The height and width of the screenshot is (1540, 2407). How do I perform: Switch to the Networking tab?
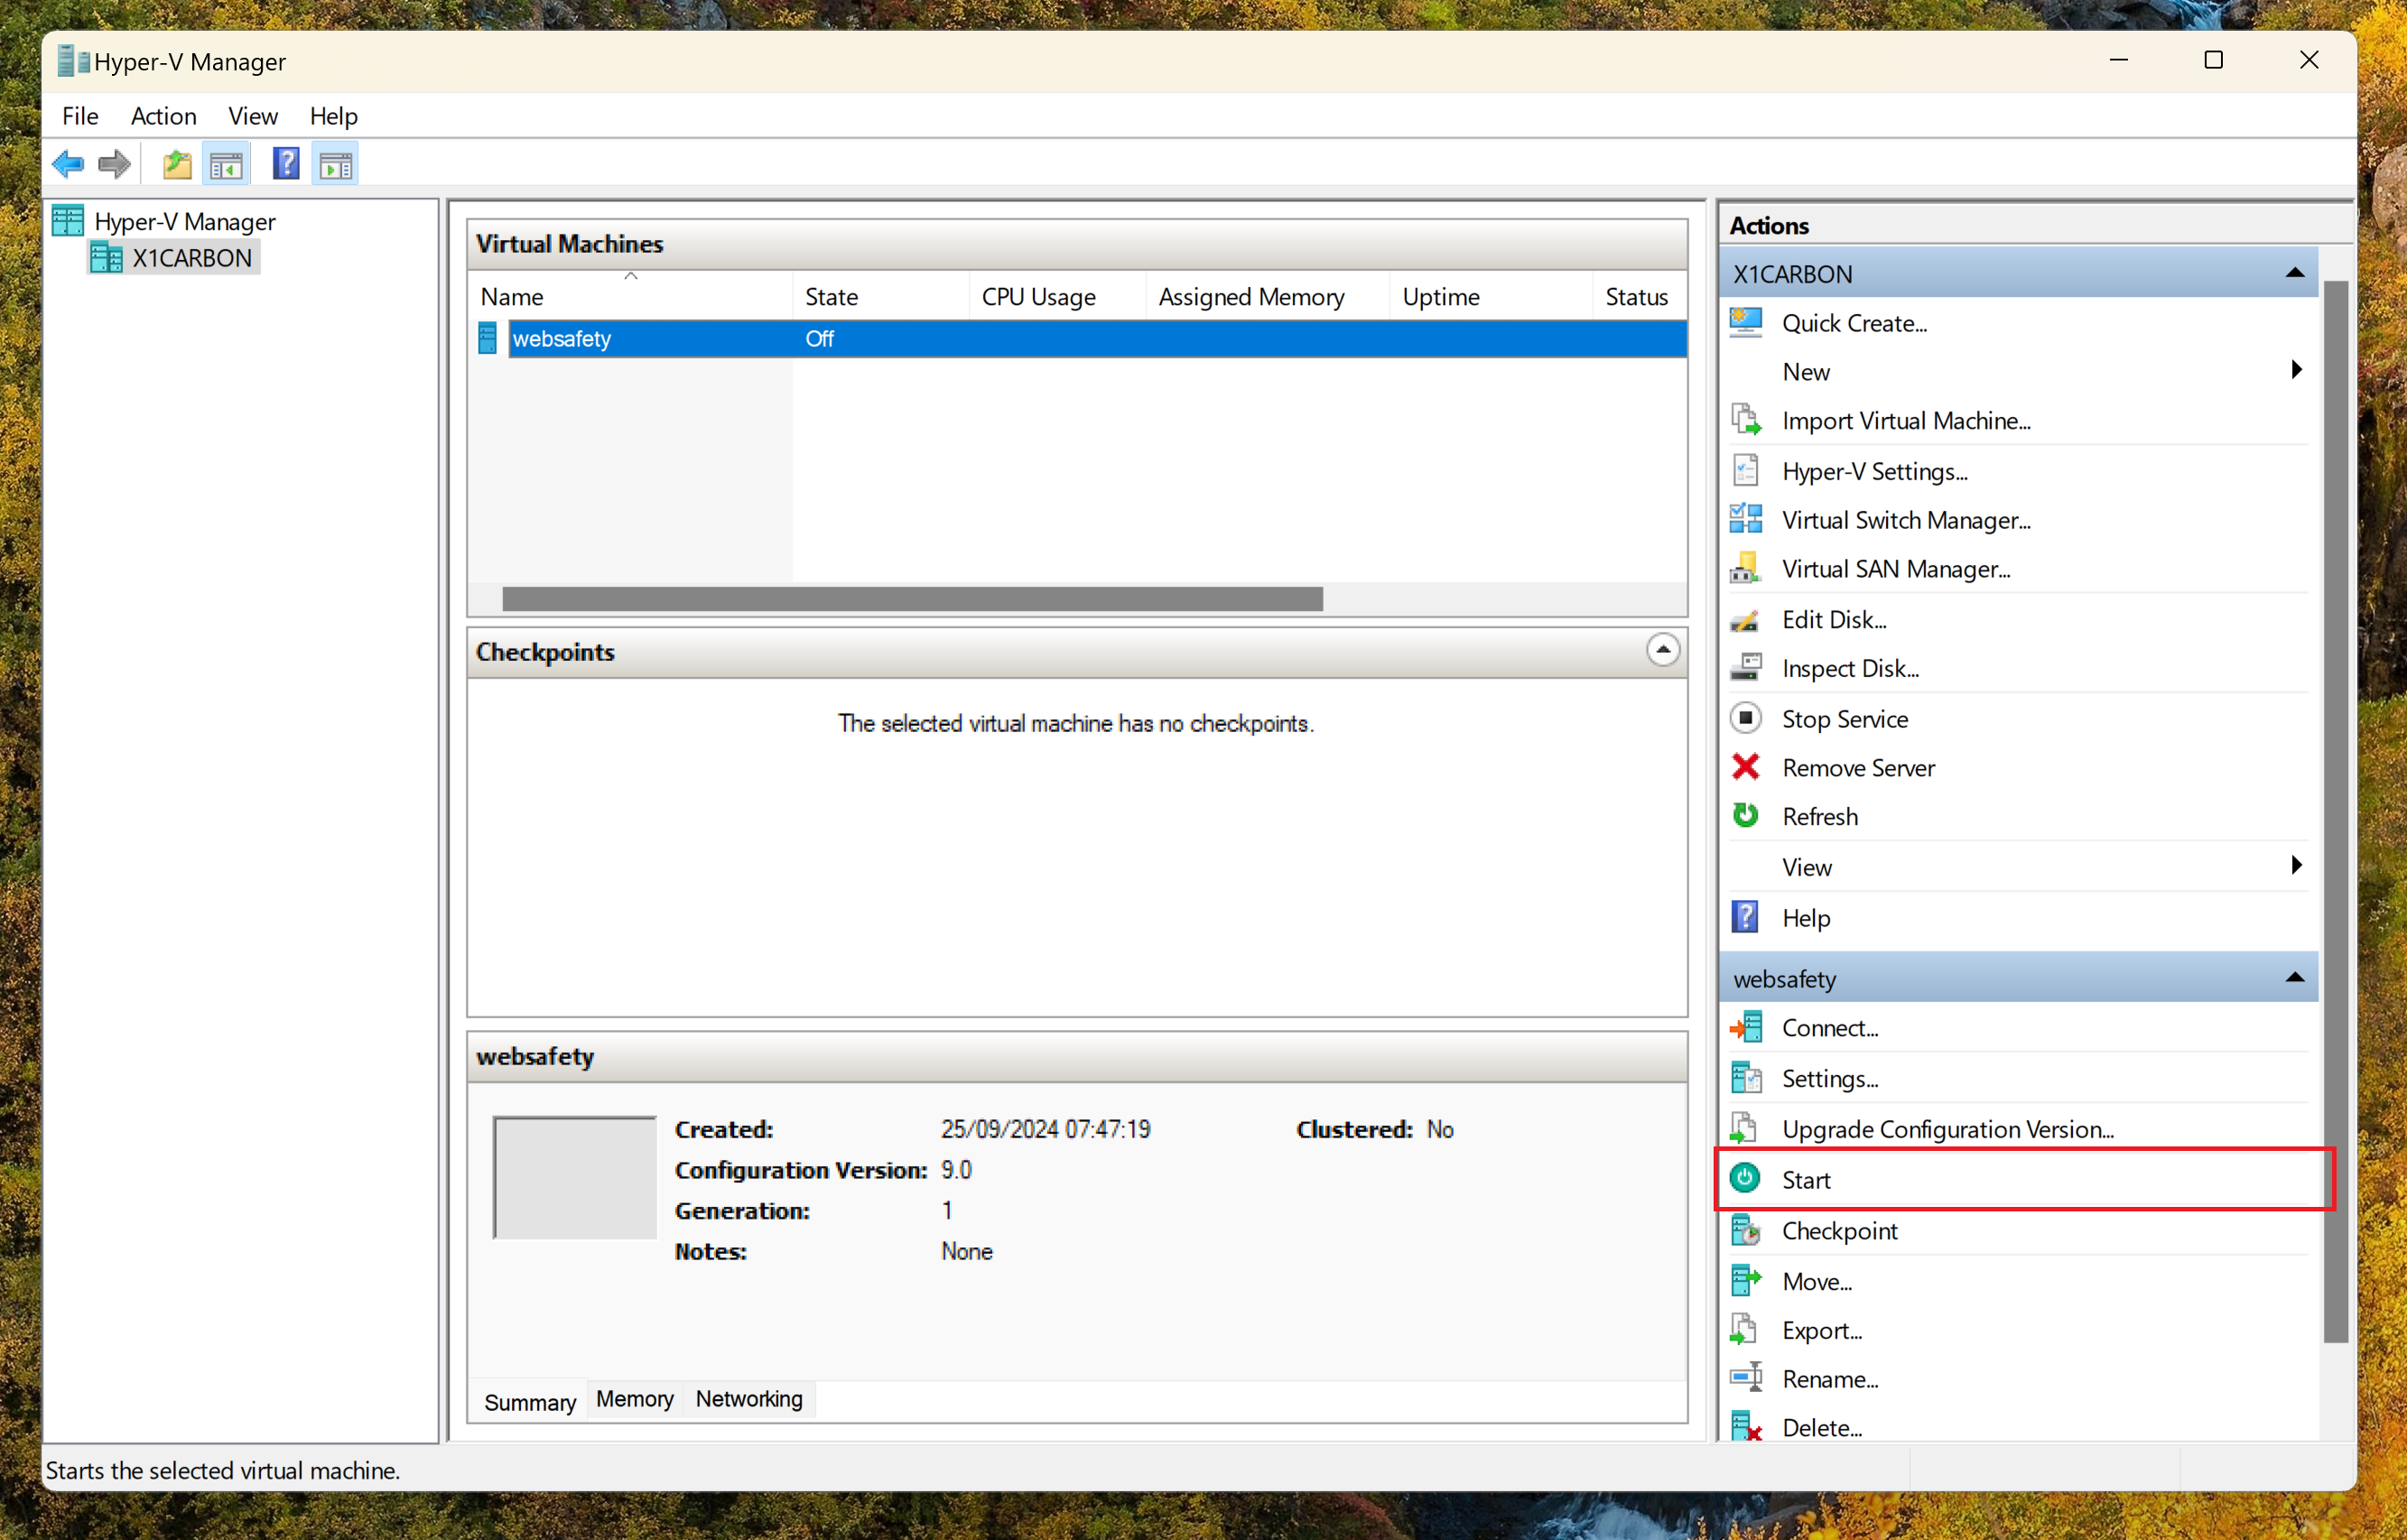pos(749,1399)
